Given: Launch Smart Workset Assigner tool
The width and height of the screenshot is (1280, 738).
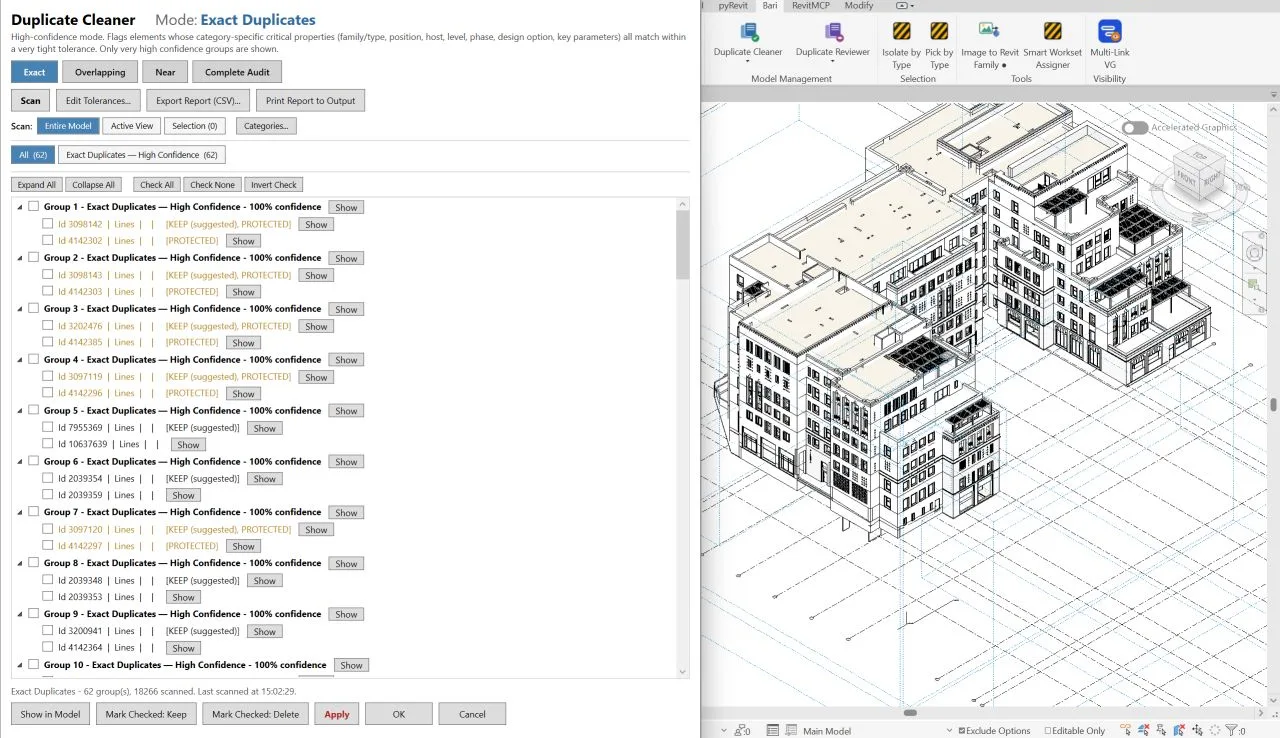Looking at the screenshot, I should pos(1052,45).
